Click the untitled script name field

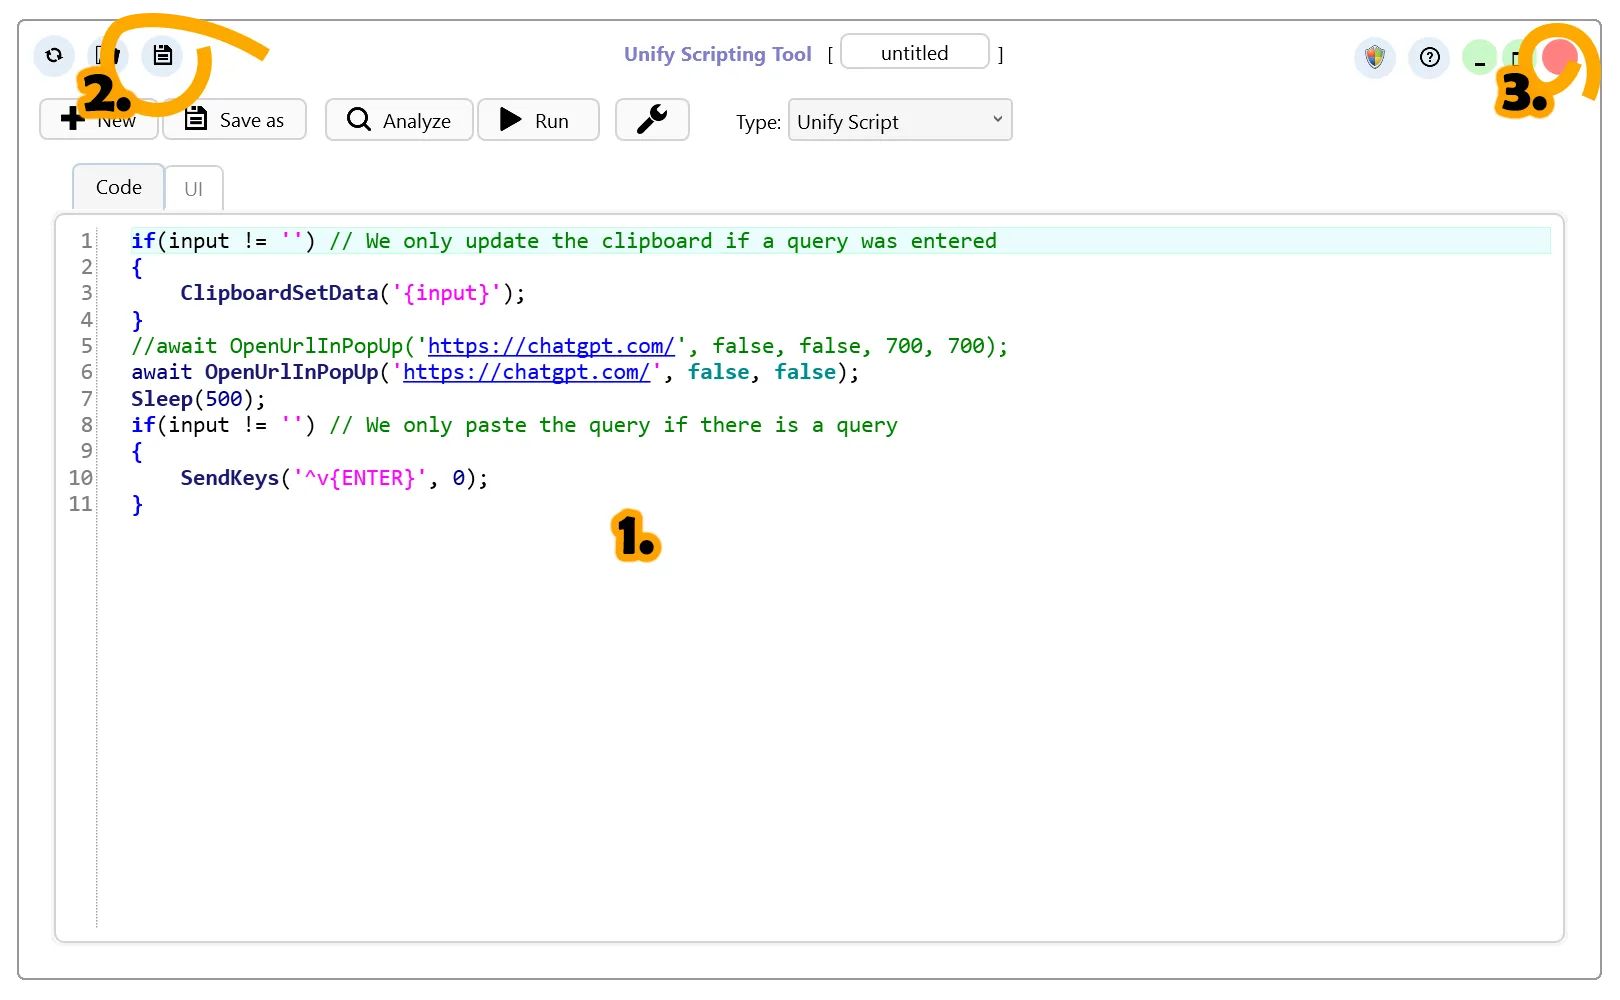pos(914,53)
